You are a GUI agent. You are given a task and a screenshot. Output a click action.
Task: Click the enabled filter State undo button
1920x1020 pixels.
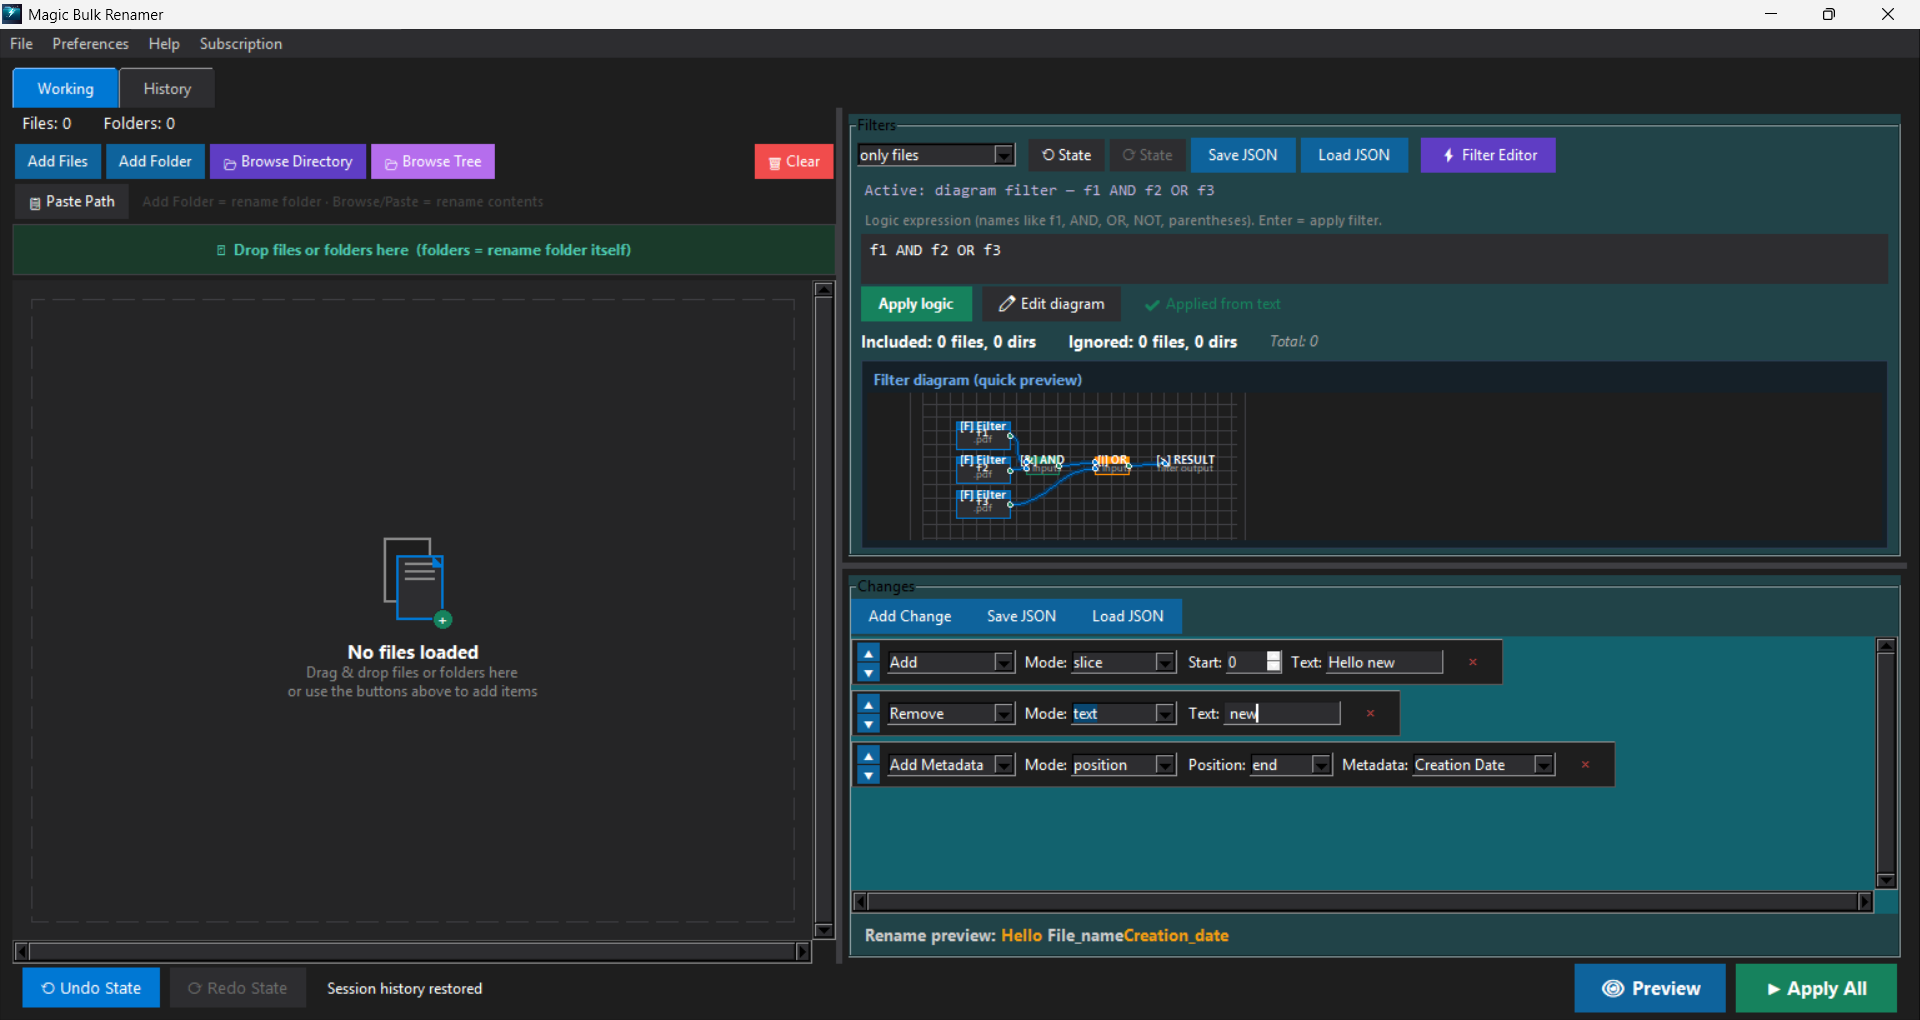tap(1066, 155)
